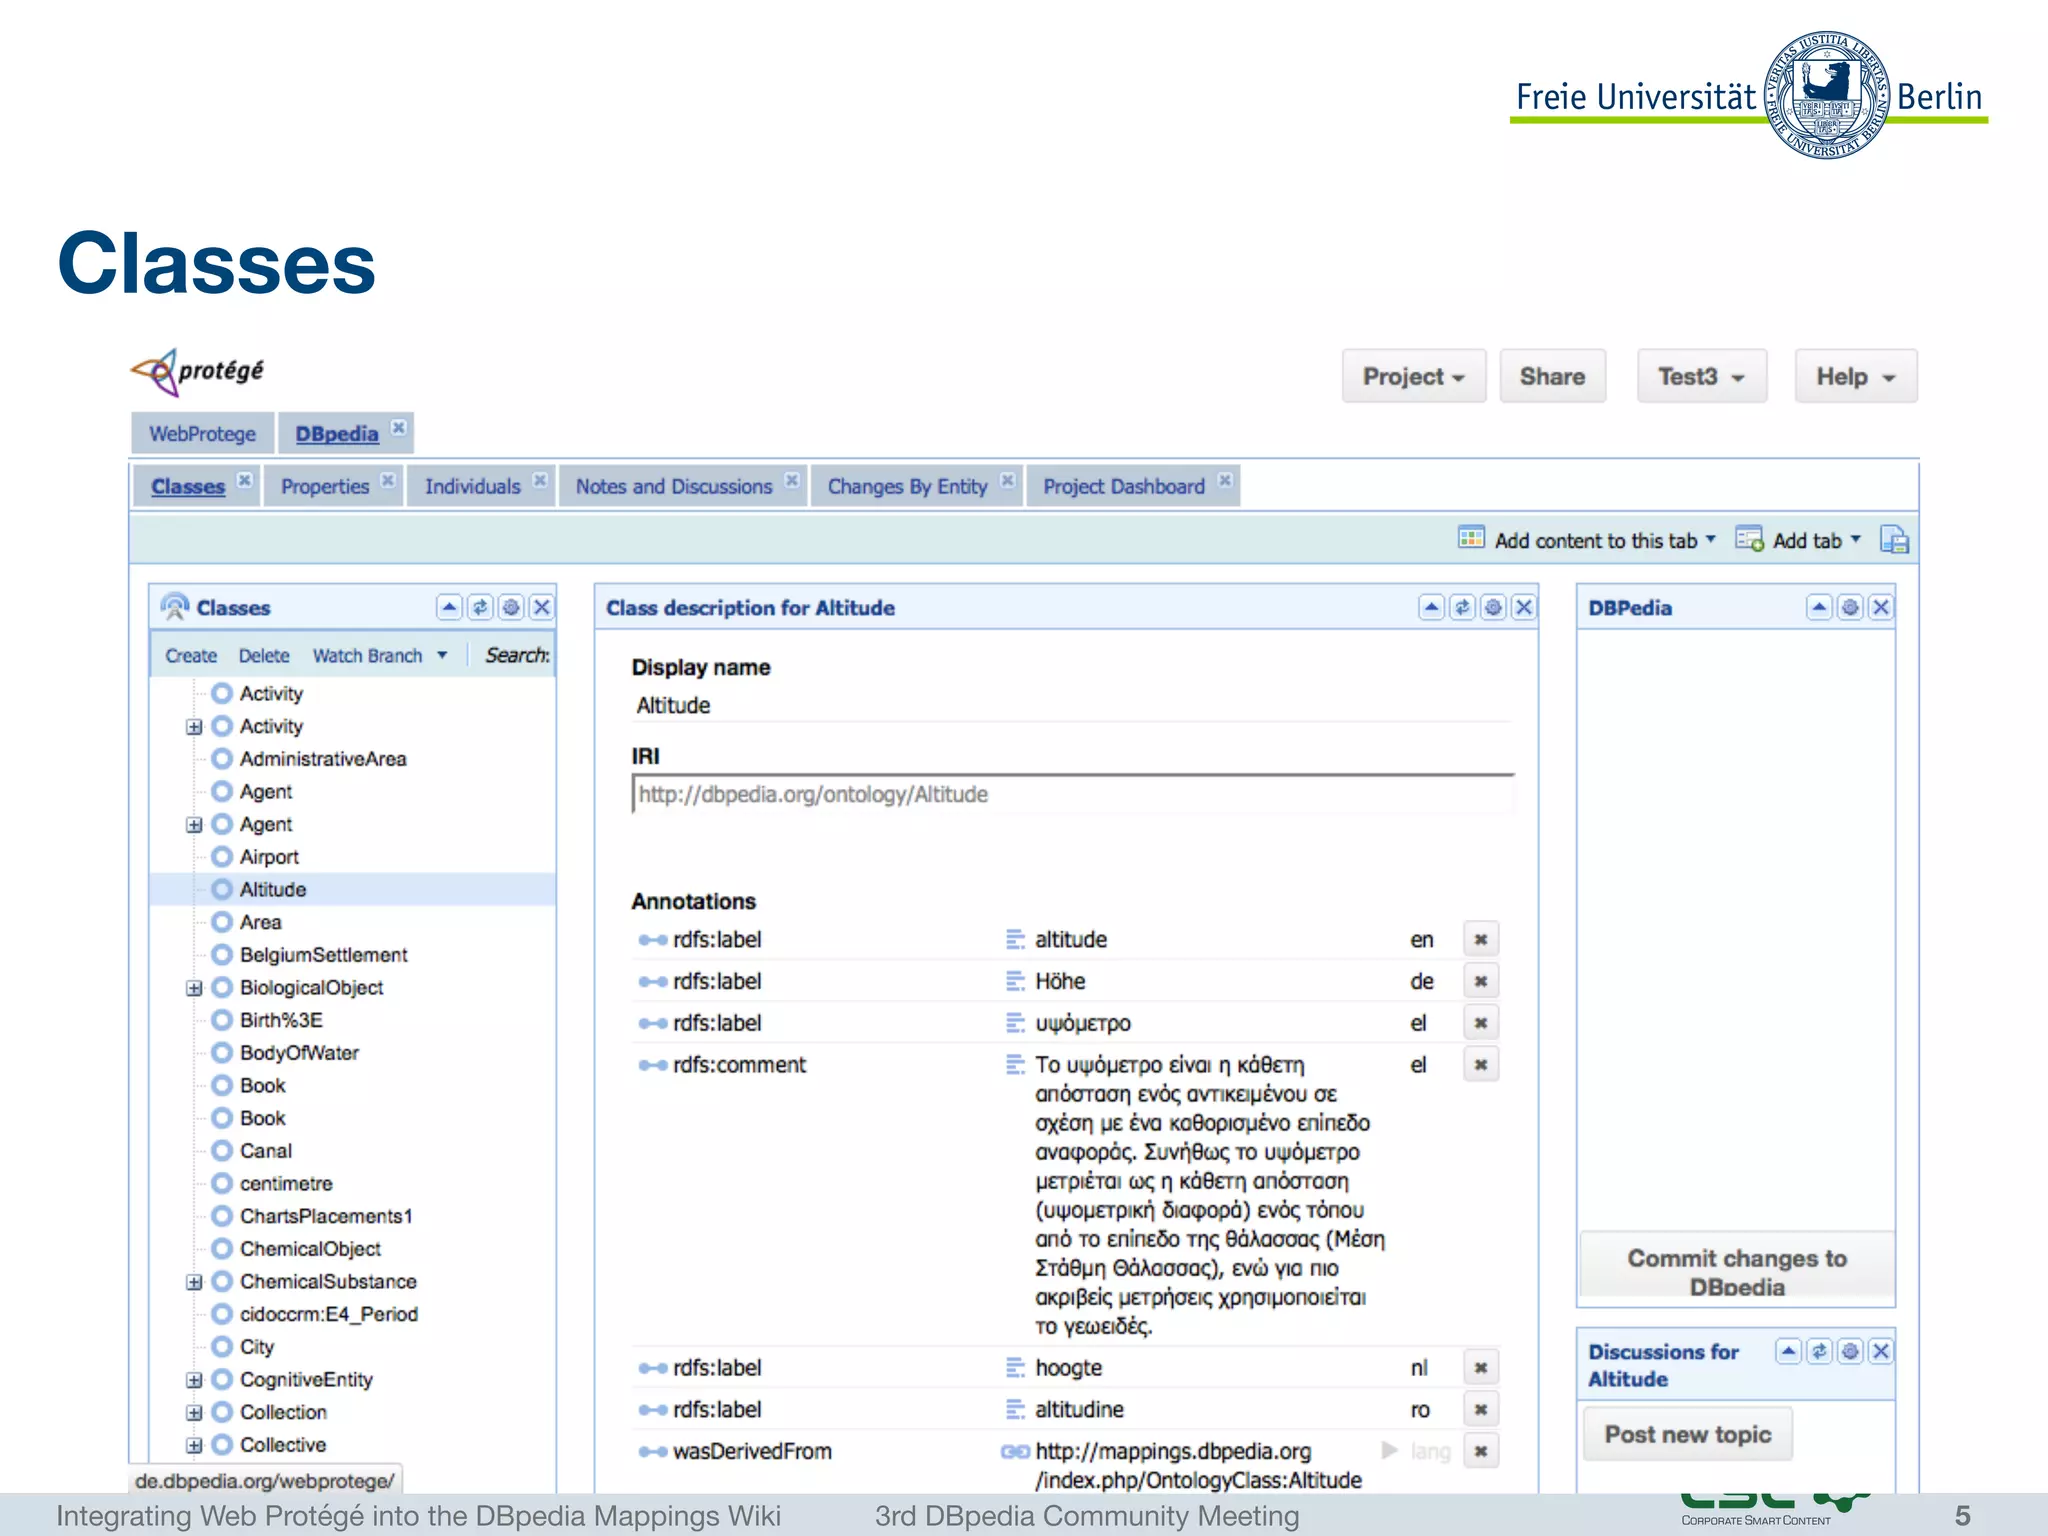Close the Changes By Entity tab
This screenshot has width=2048, height=1536.
1007,481
